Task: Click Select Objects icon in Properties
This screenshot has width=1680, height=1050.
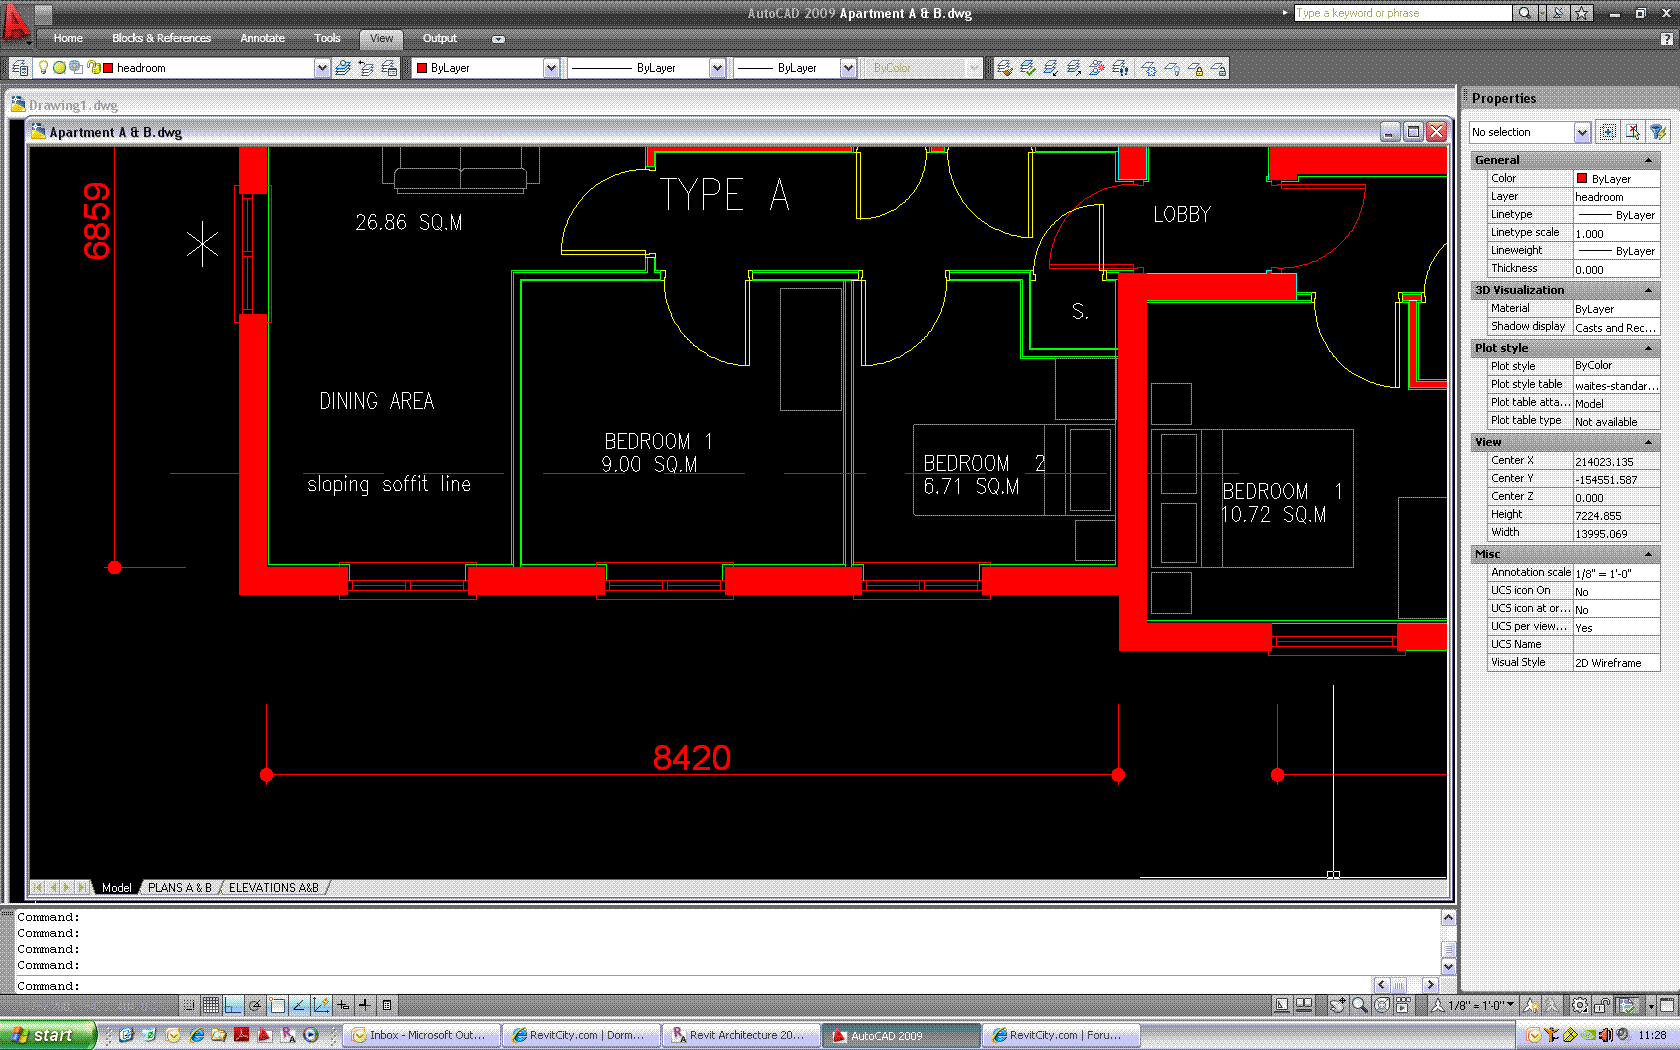Action: point(1633,132)
